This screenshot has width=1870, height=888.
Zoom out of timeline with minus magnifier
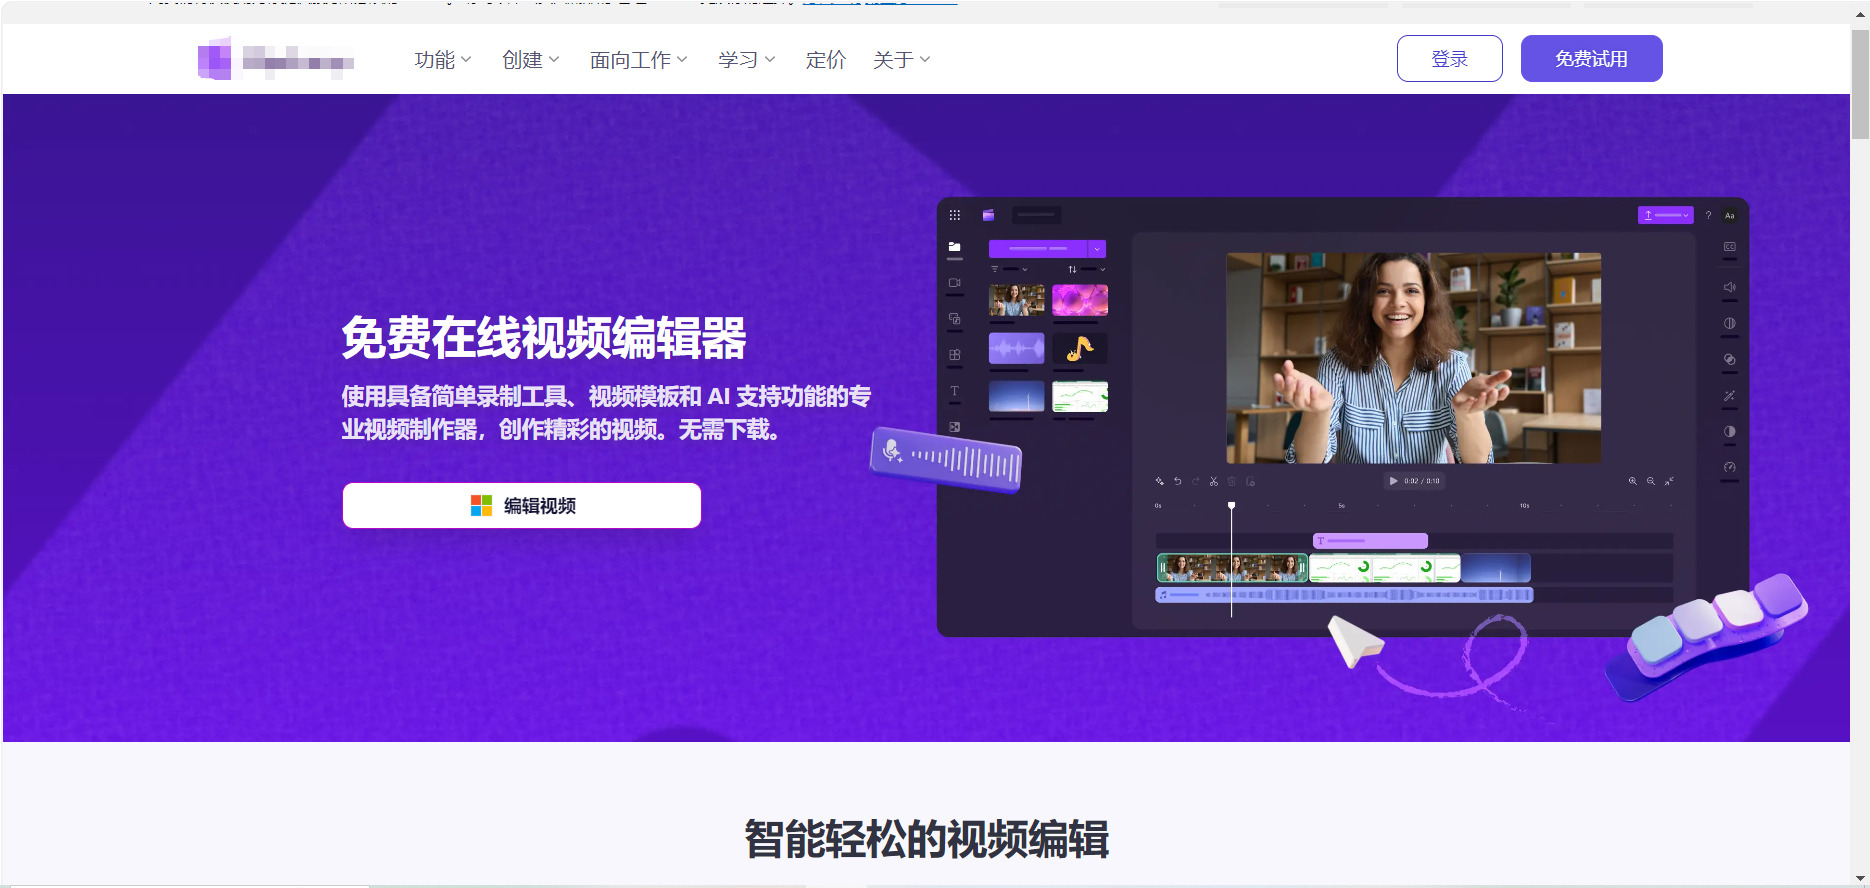pos(1651,481)
